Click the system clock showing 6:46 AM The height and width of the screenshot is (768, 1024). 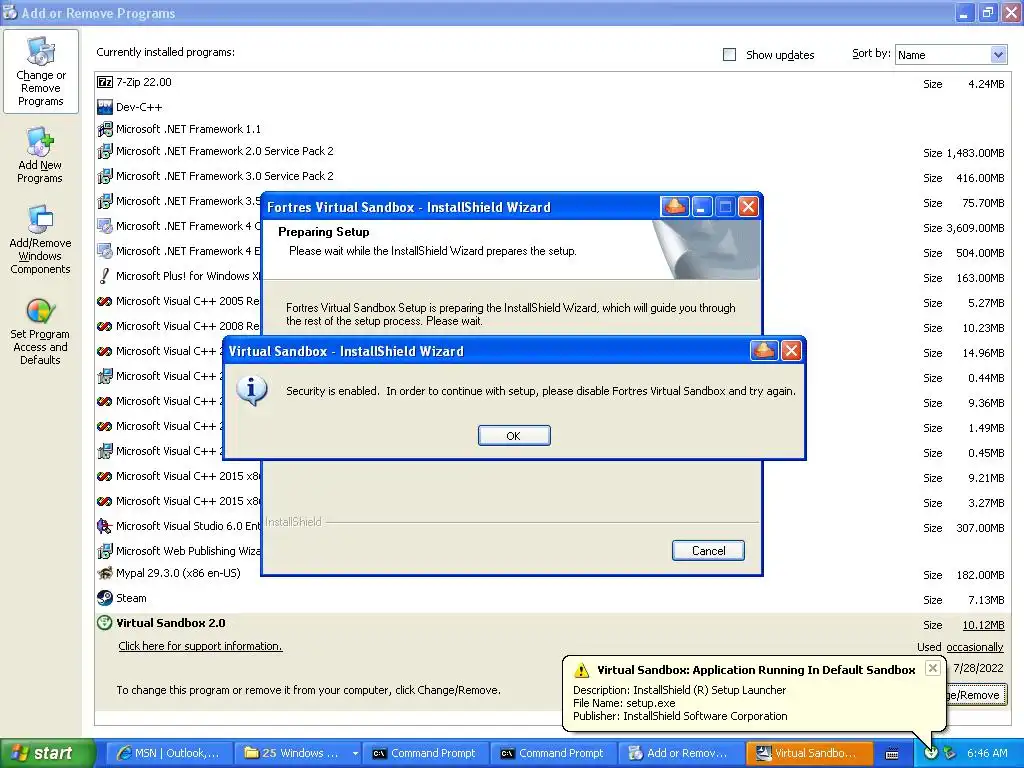coord(987,753)
